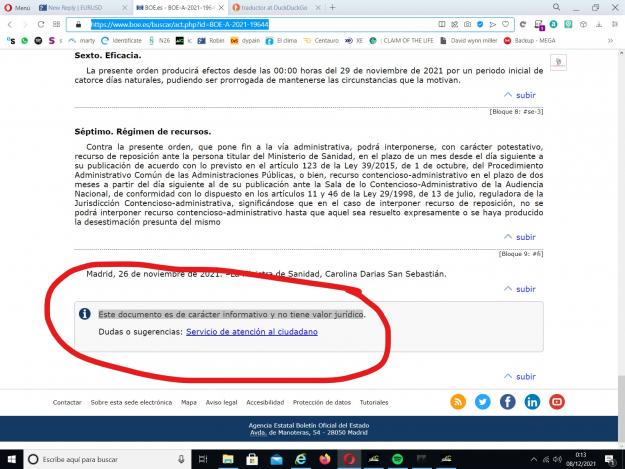625x469 pixels.
Task: Open the ad blocker shield icon
Action: click(480, 25)
